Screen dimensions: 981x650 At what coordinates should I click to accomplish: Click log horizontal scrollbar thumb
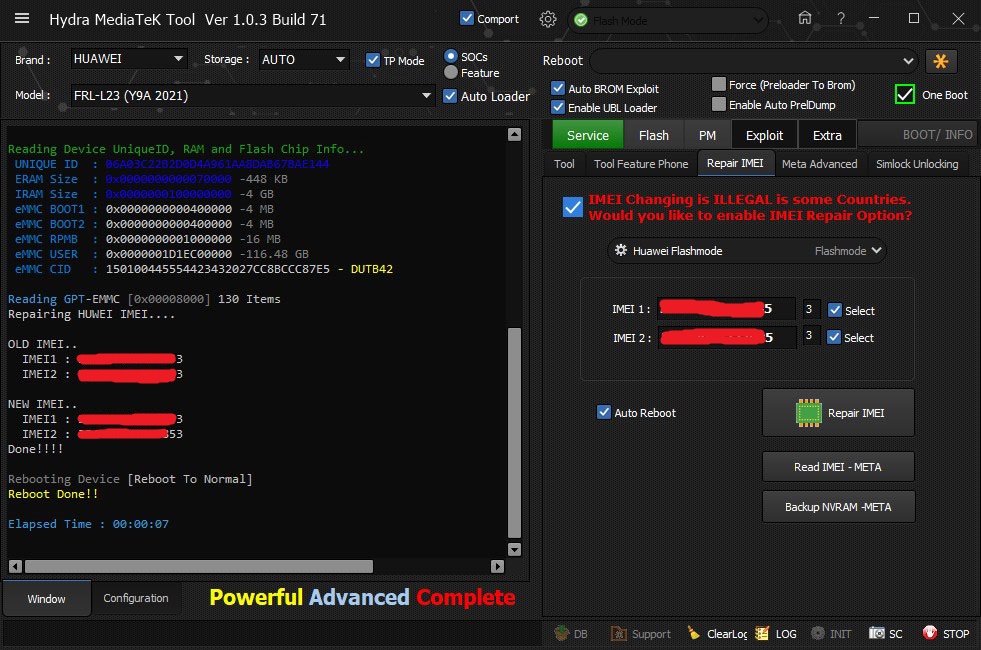(x=199, y=566)
